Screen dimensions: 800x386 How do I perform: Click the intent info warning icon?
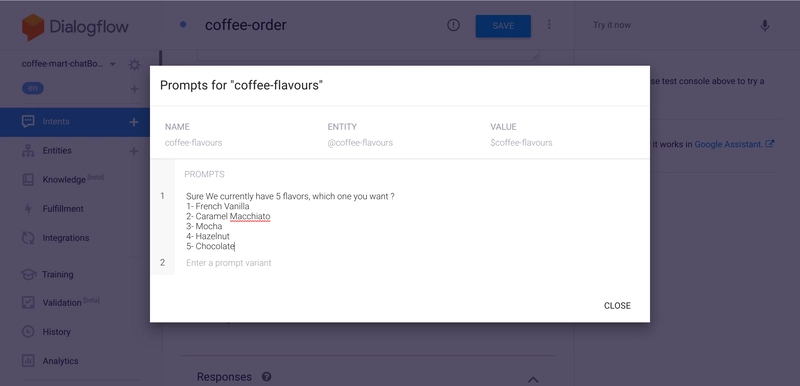[453, 25]
